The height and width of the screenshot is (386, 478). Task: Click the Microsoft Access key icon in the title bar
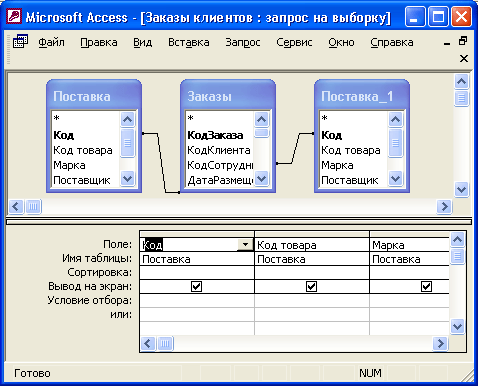(x=15, y=17)
